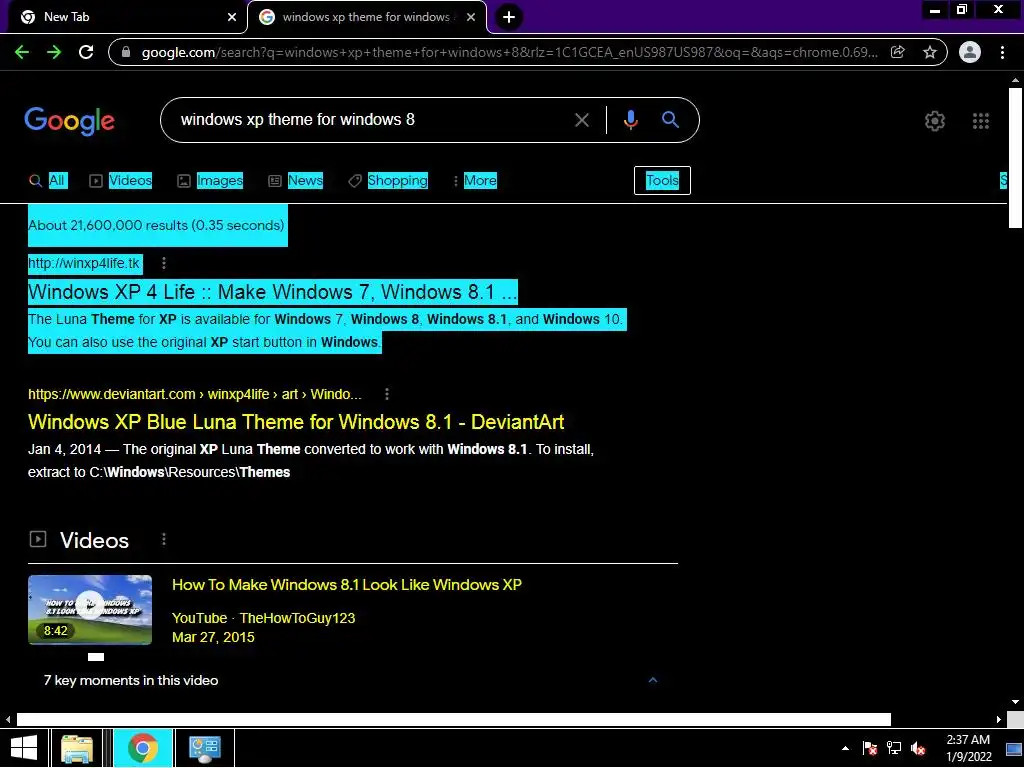This screenshot has height=768, width=1024.
Task: Click the Google logo
Action: (69, 121)
